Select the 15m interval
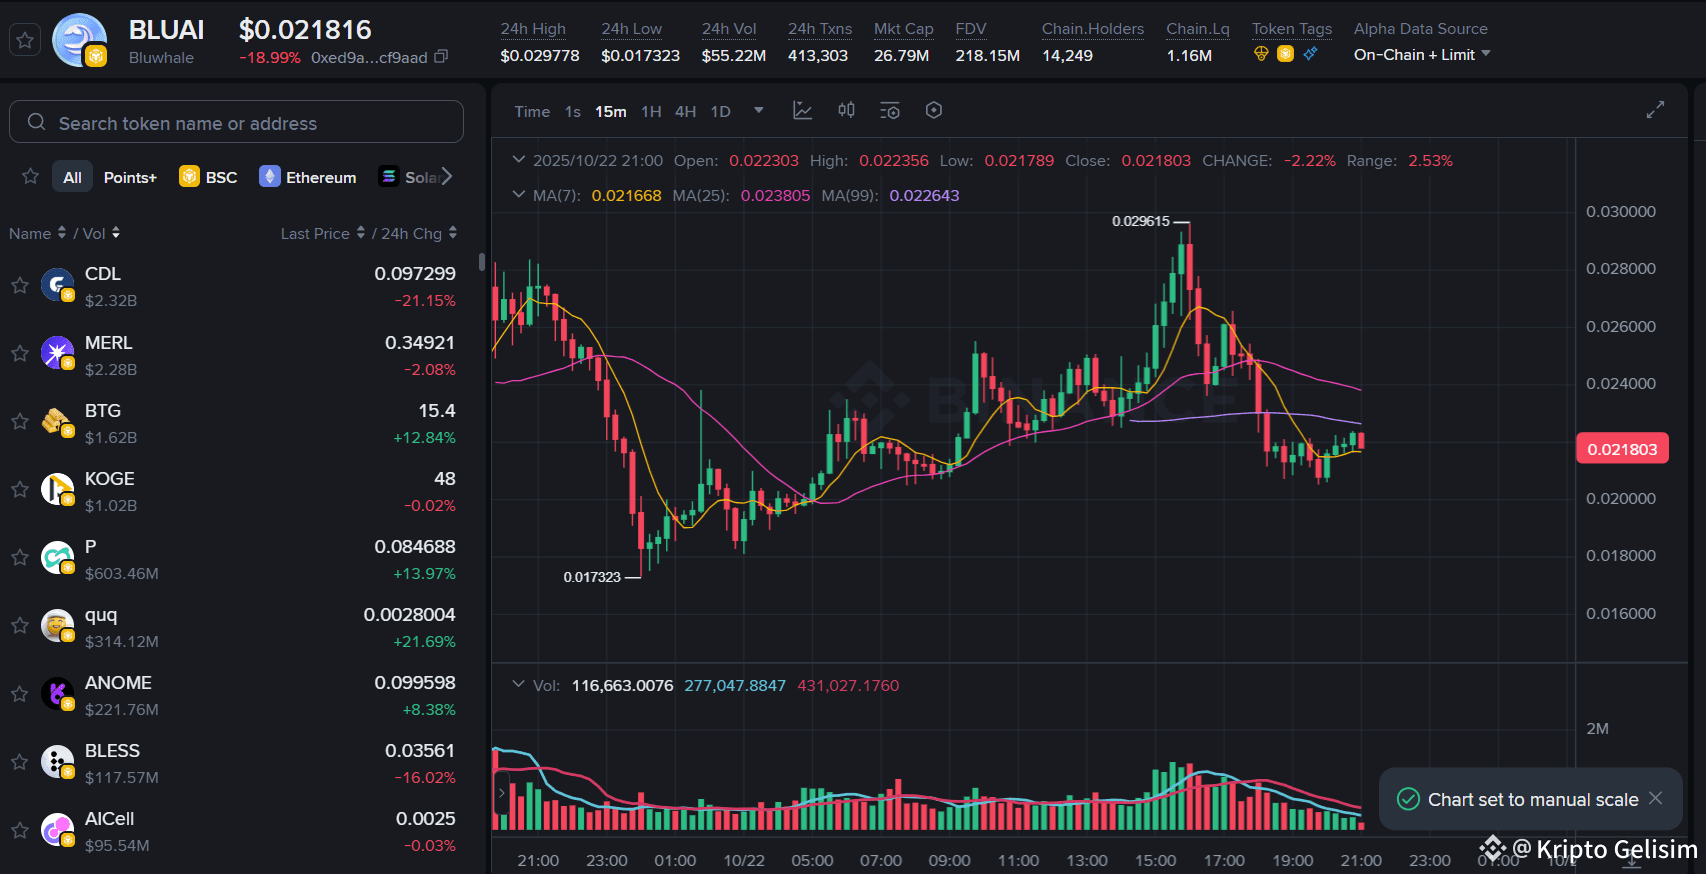1706x874 pixels. [x=610, y=111]
